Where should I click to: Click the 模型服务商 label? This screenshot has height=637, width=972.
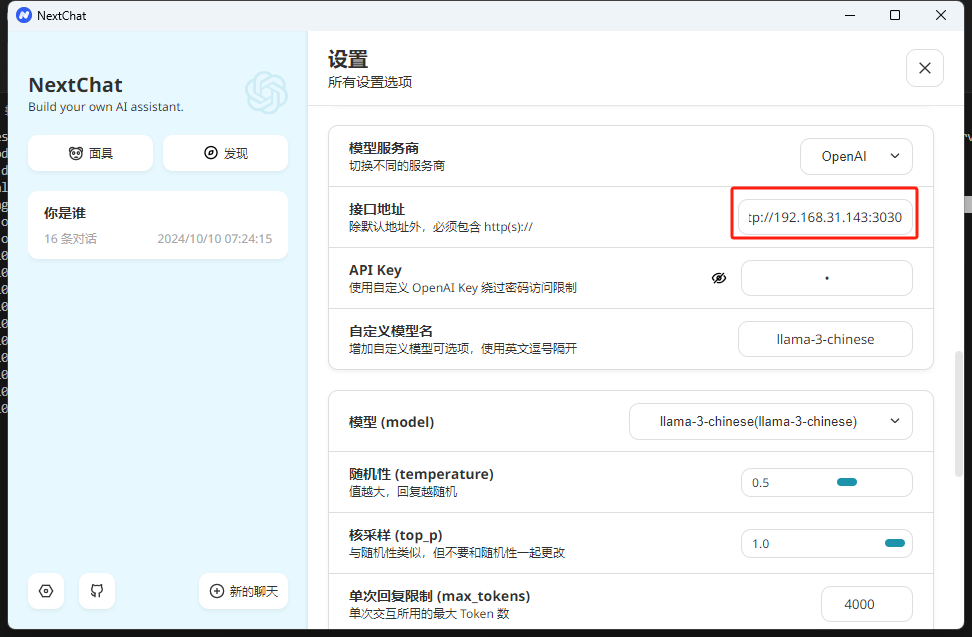384,148
